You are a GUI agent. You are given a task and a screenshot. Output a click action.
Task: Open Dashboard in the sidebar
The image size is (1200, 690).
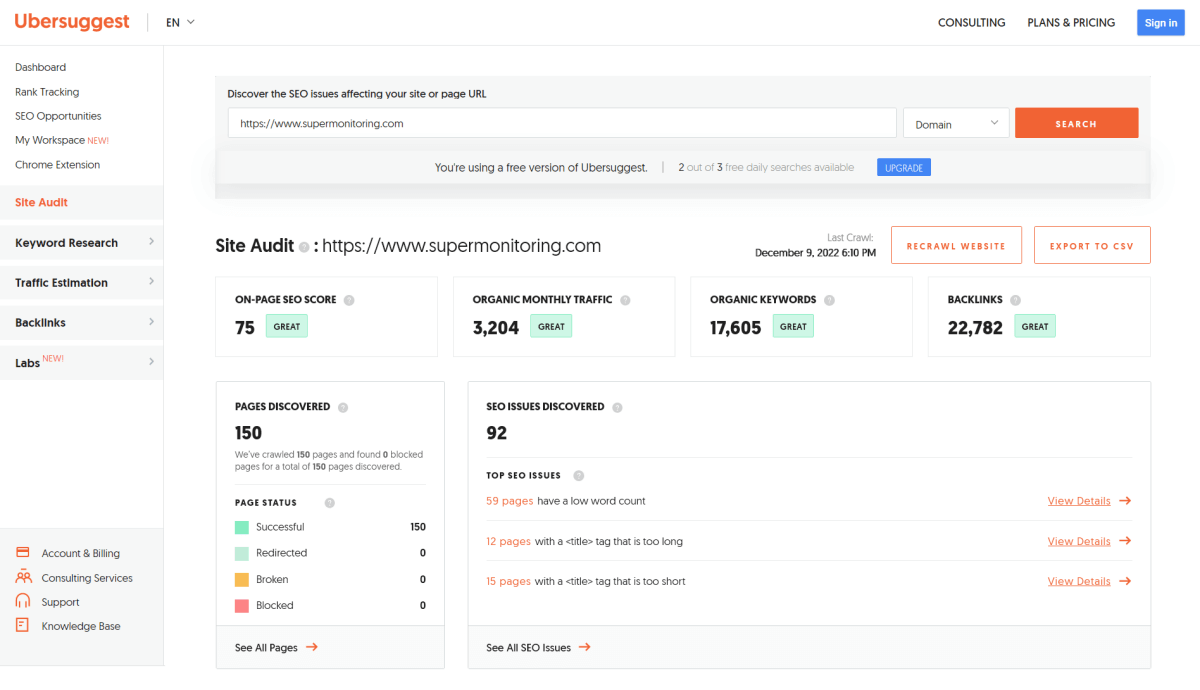coord(40,67)
